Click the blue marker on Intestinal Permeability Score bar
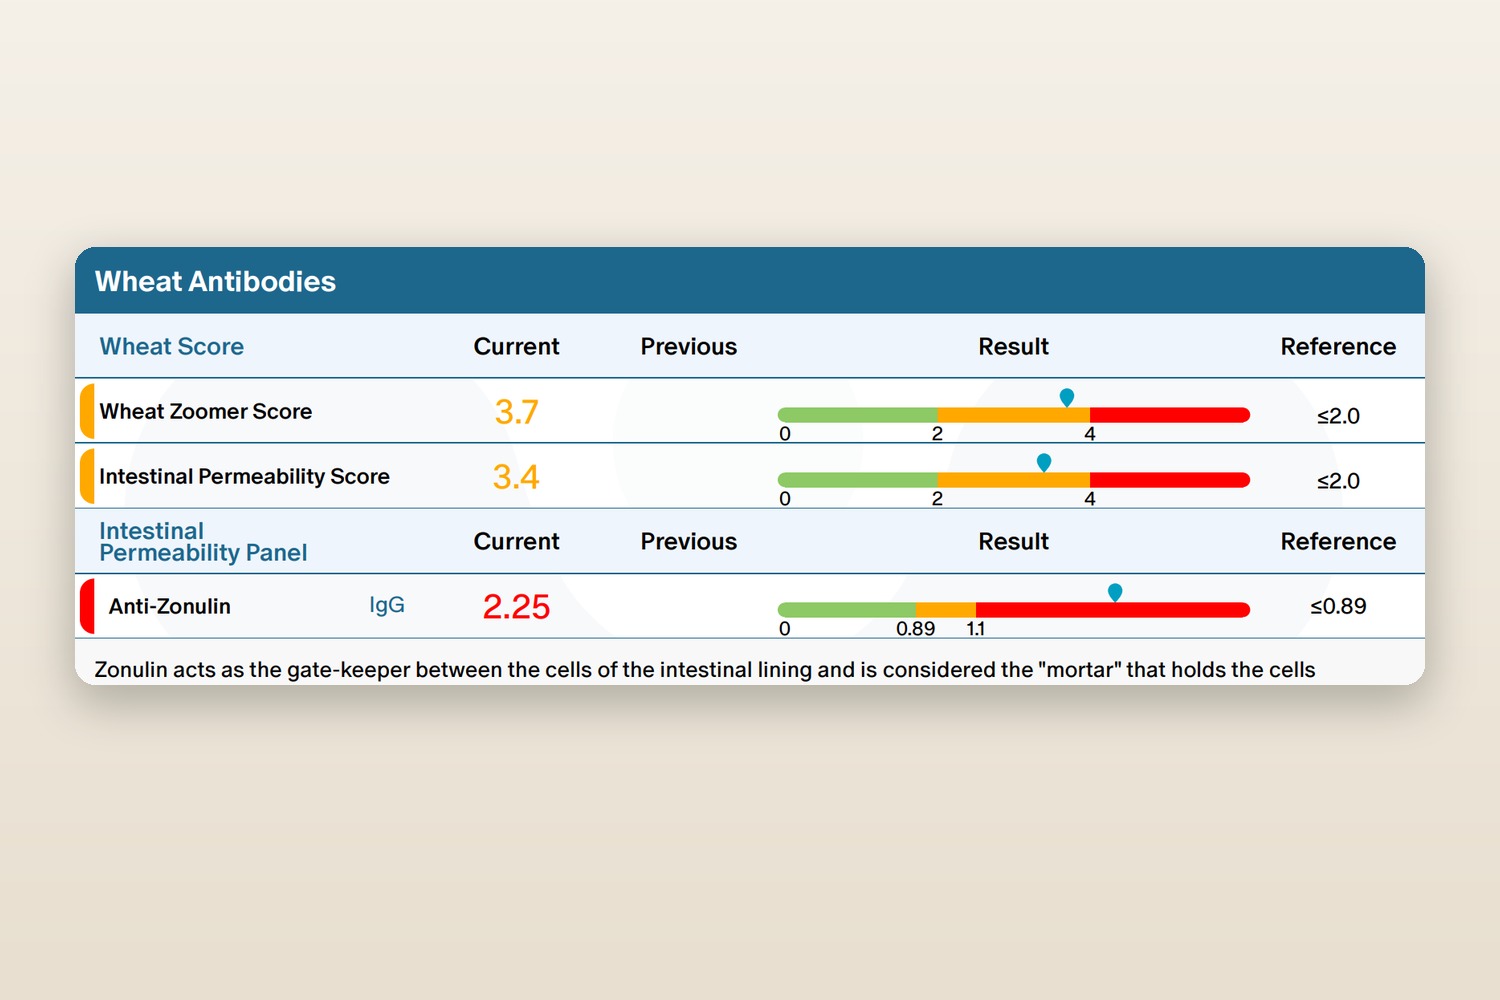 (x=1044, y=462)
